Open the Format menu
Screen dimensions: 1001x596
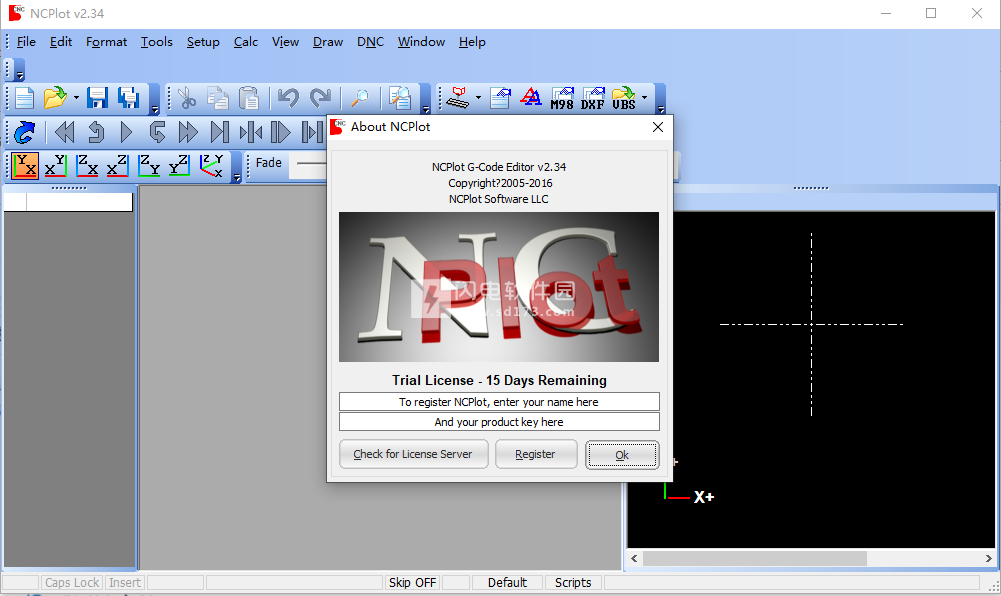click(x=107, y=42)
